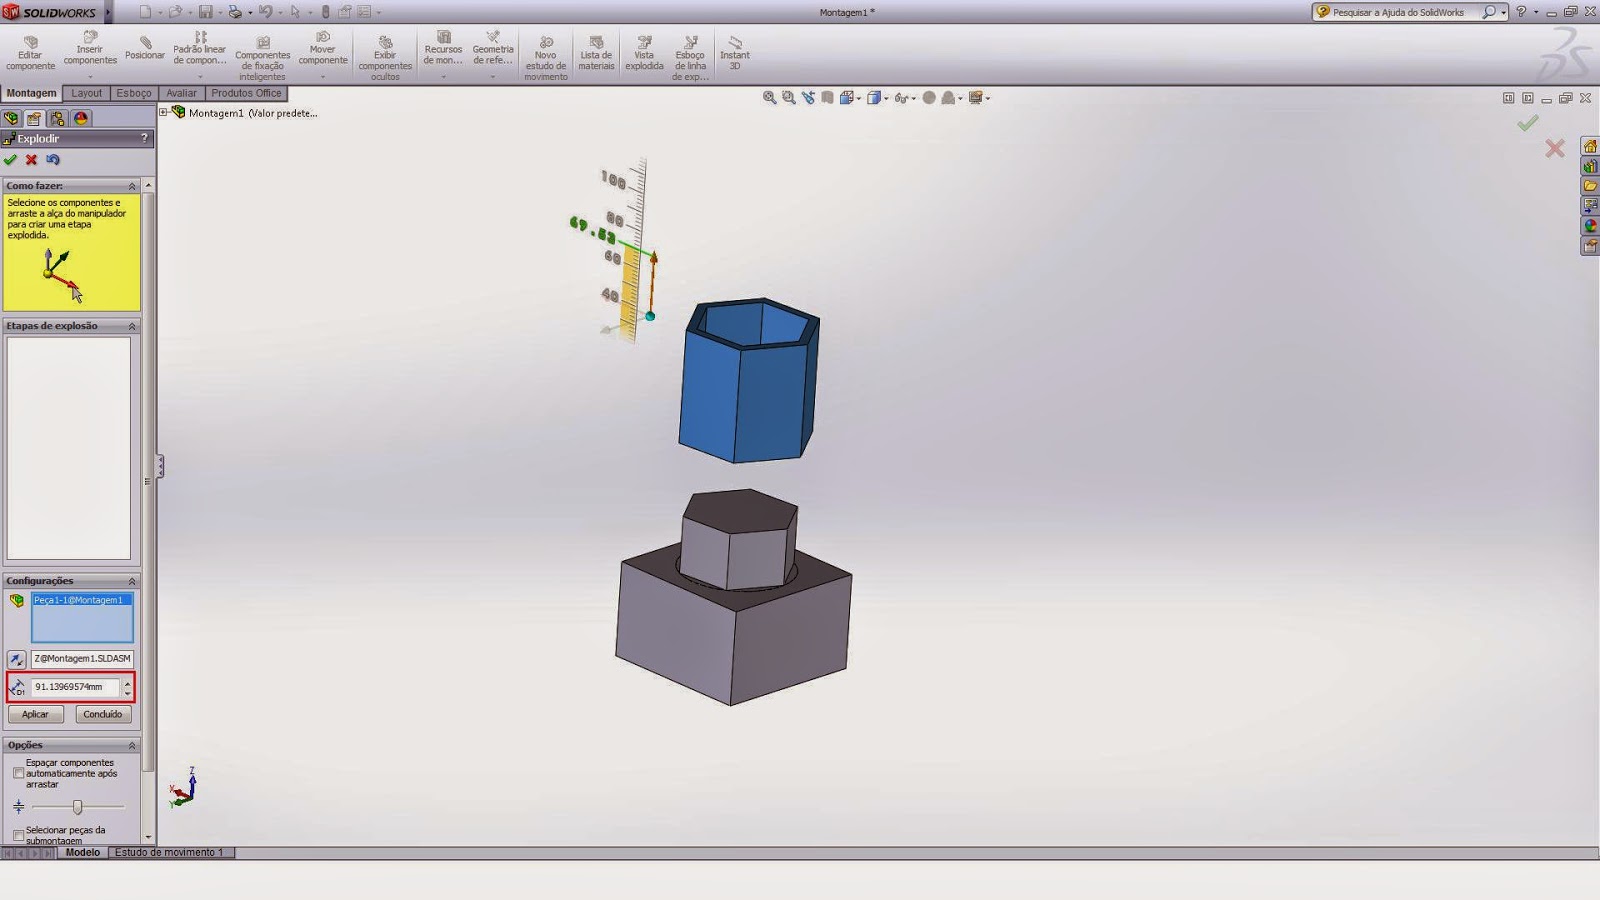Open the Inserir componentes tool

coord(90,50)
